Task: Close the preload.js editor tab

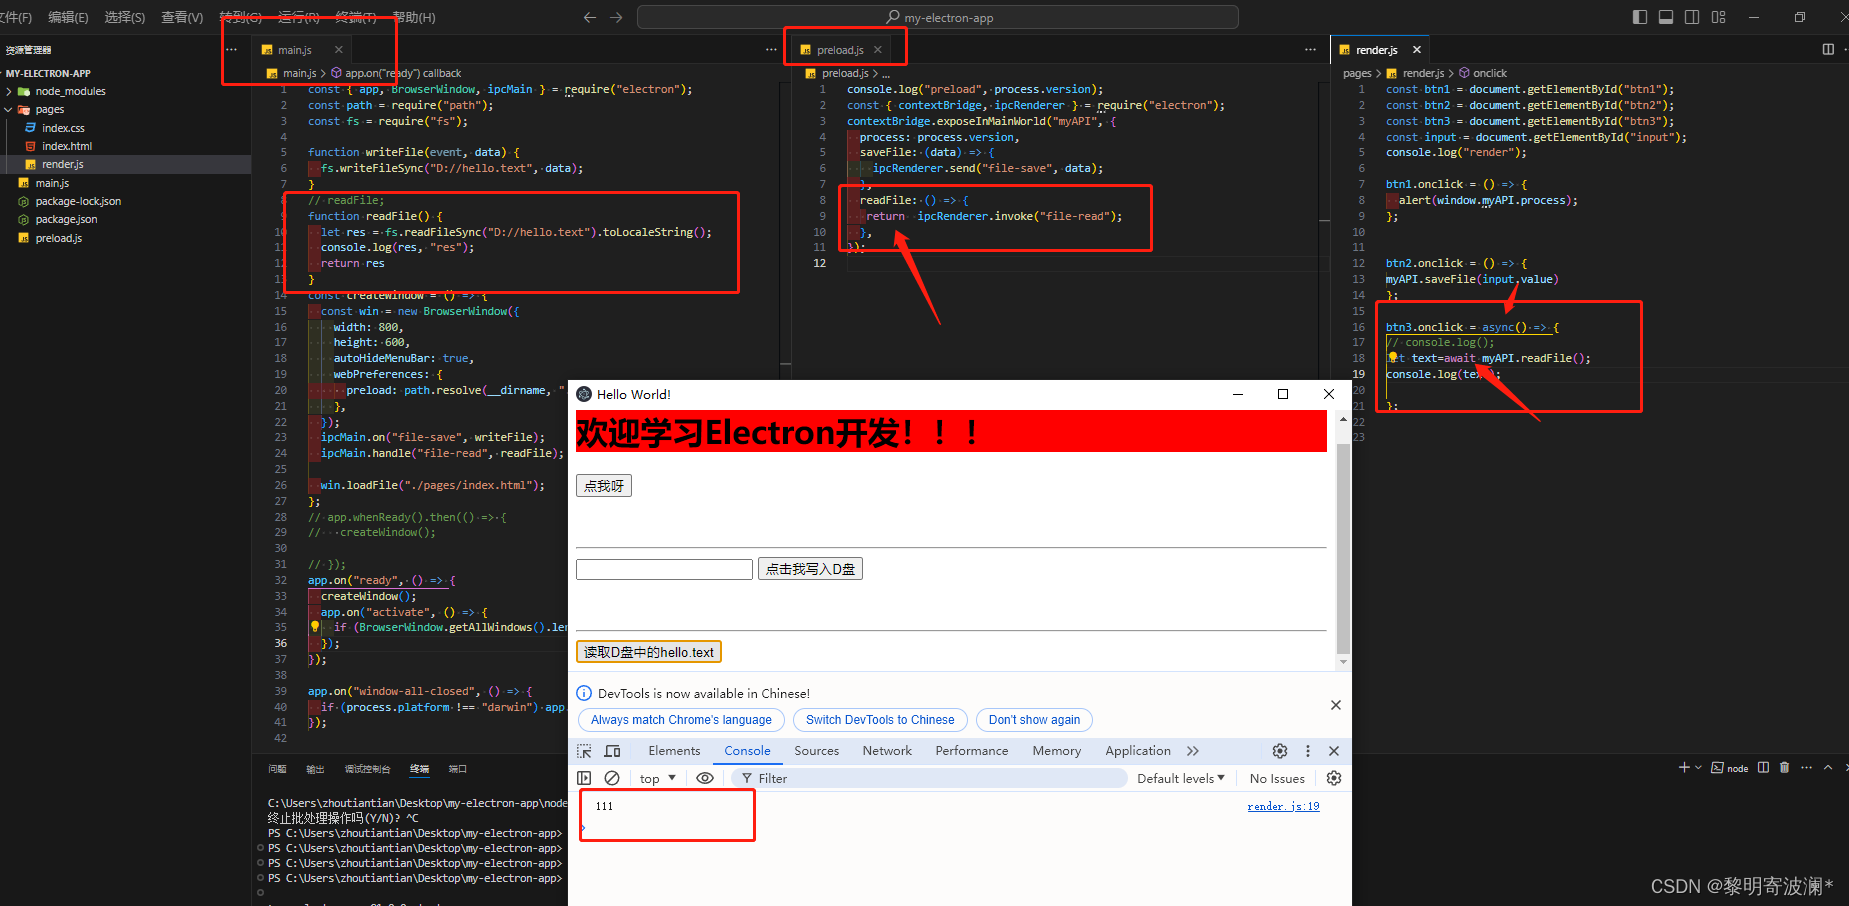Action: point(878,50)
